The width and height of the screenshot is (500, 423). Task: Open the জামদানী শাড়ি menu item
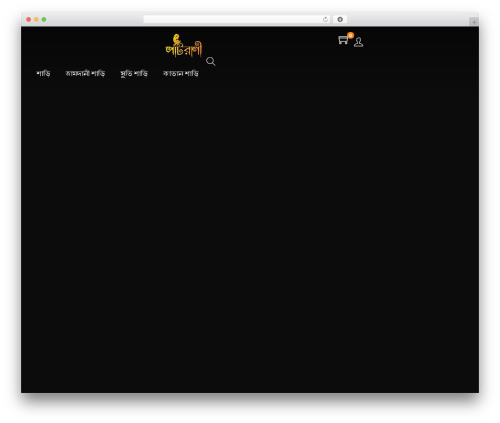coord(85,73)
